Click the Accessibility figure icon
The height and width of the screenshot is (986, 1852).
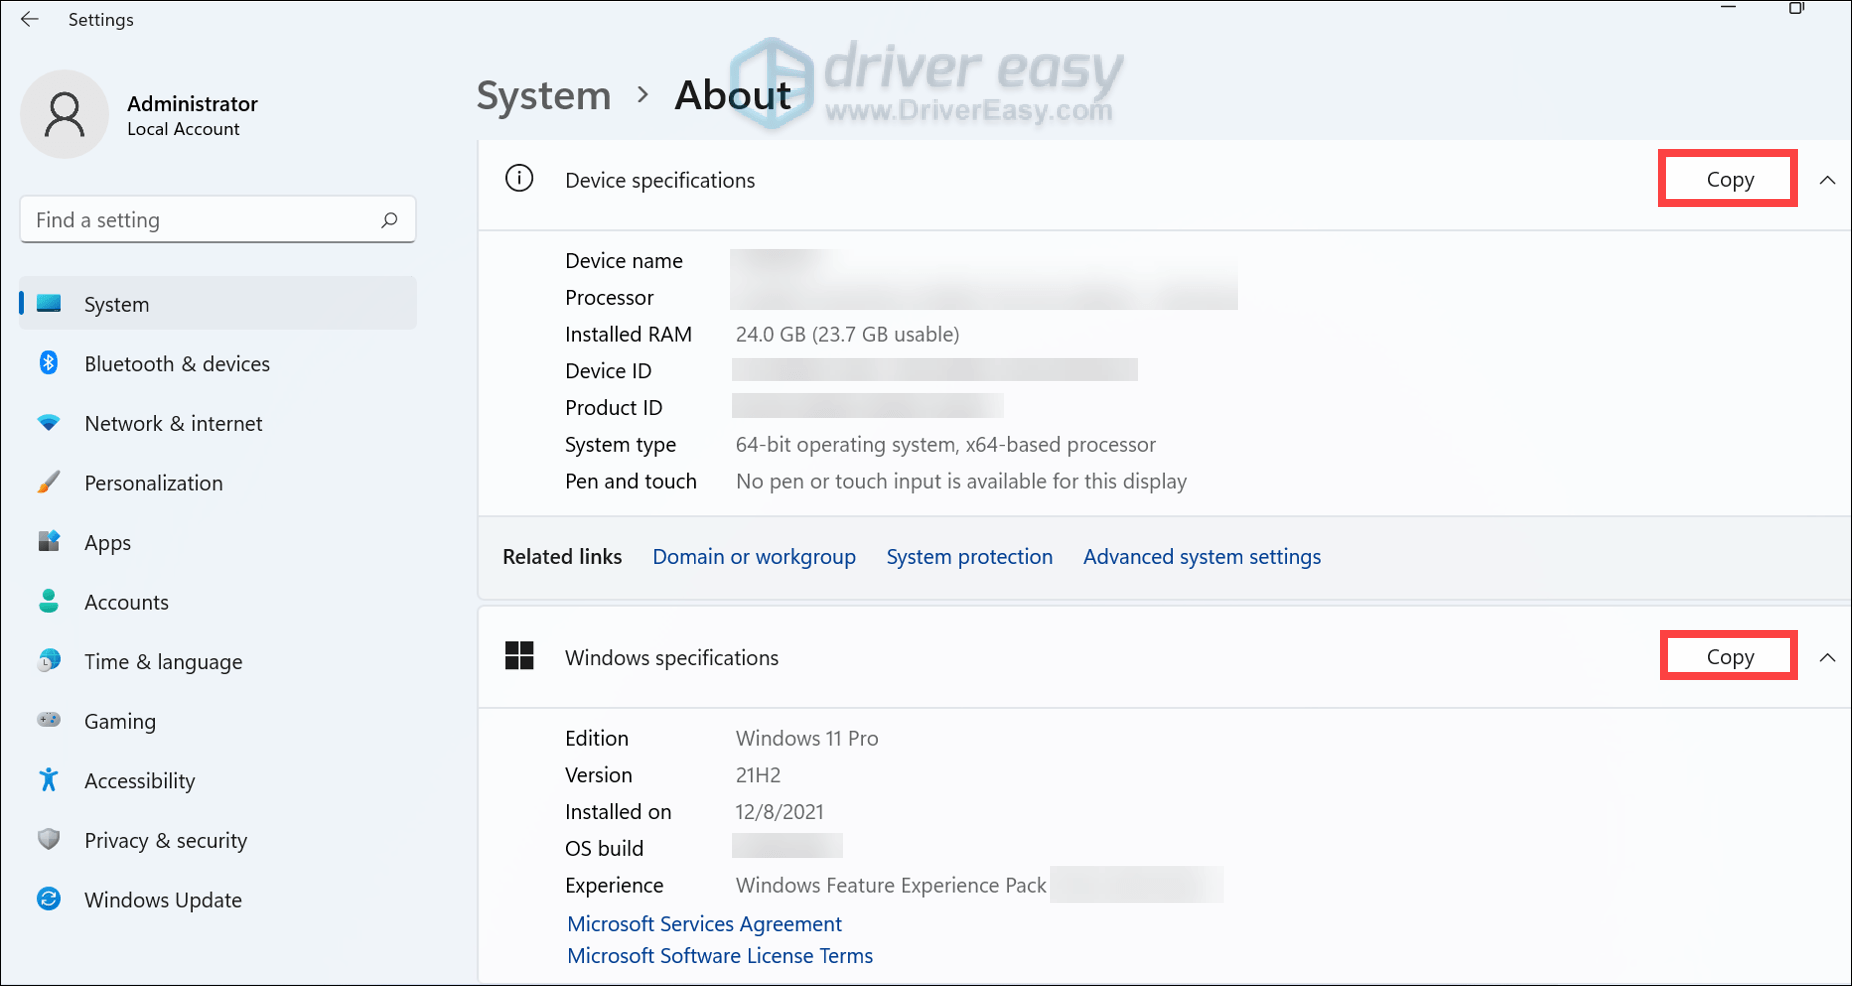click(49, 779)
